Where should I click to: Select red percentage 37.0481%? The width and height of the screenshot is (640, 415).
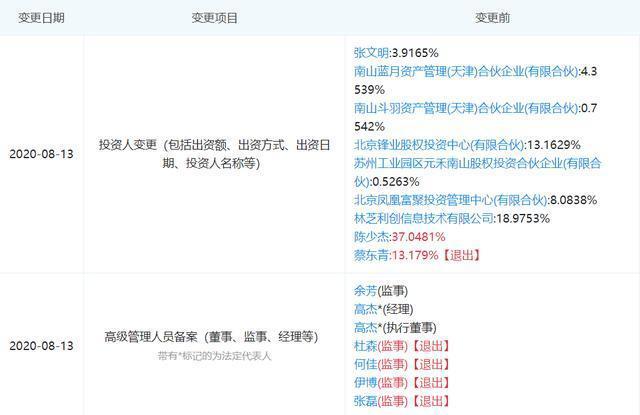(x=418, y=237)
